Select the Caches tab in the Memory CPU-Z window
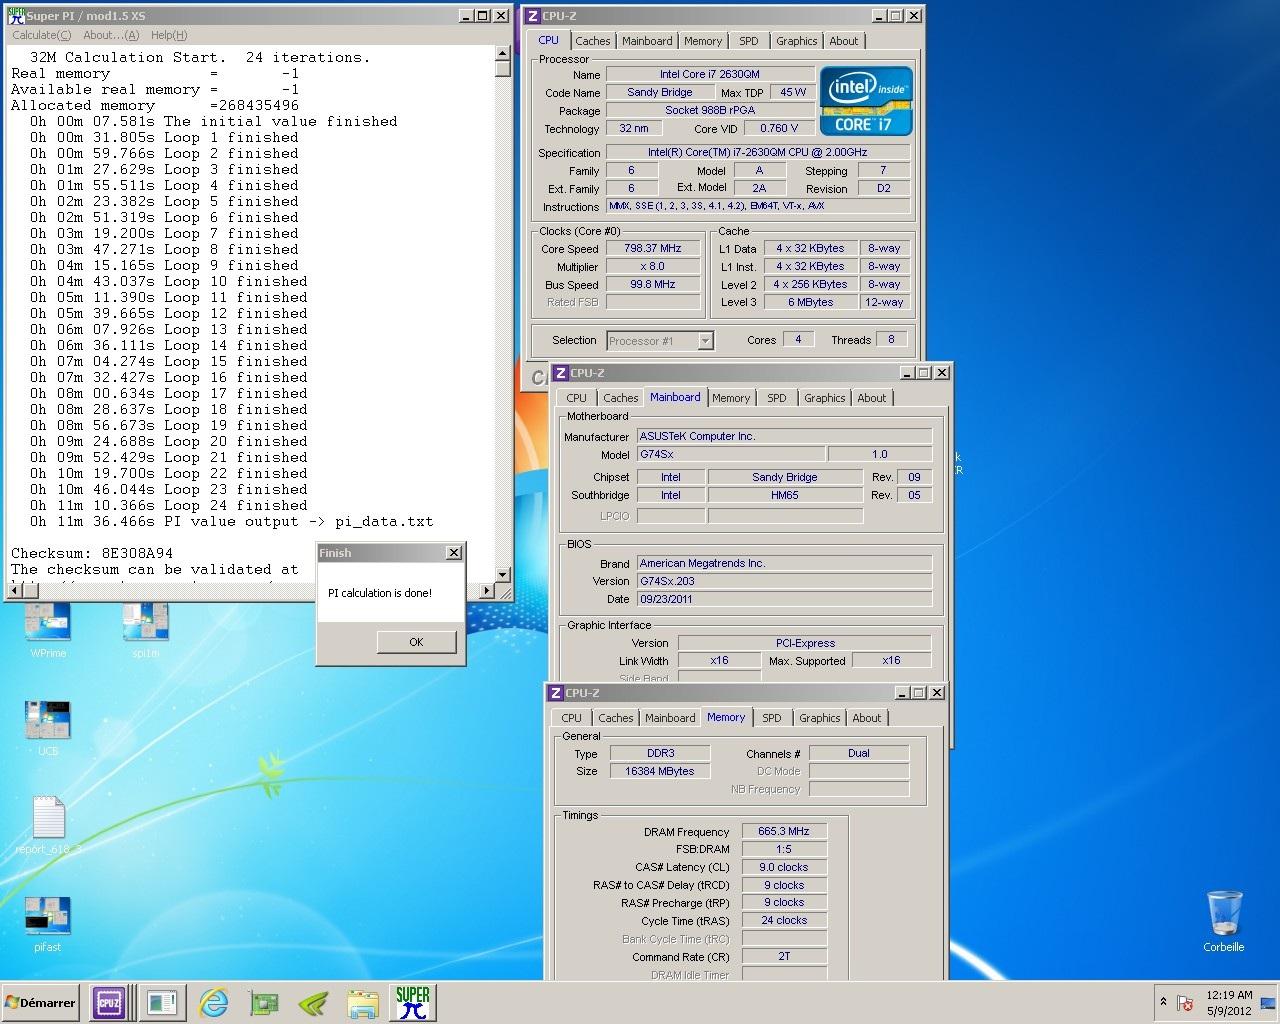This screenshot has height=1024, width=1280. [x=615, y=718]
